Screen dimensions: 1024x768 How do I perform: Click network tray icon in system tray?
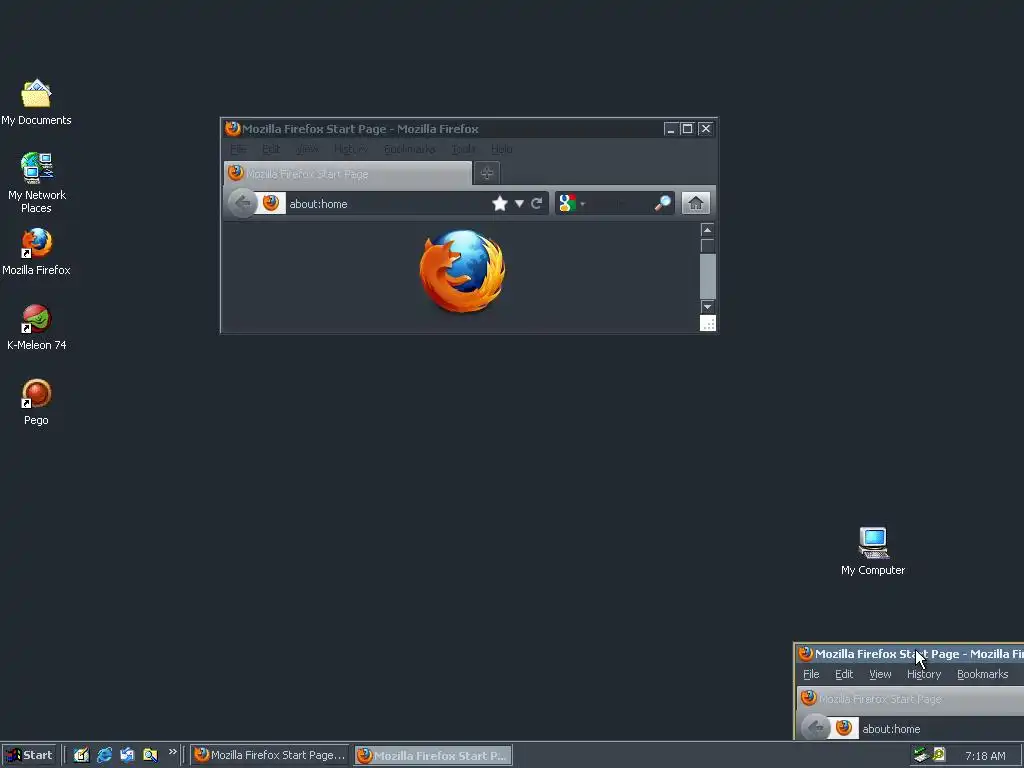tap(921, 755)
